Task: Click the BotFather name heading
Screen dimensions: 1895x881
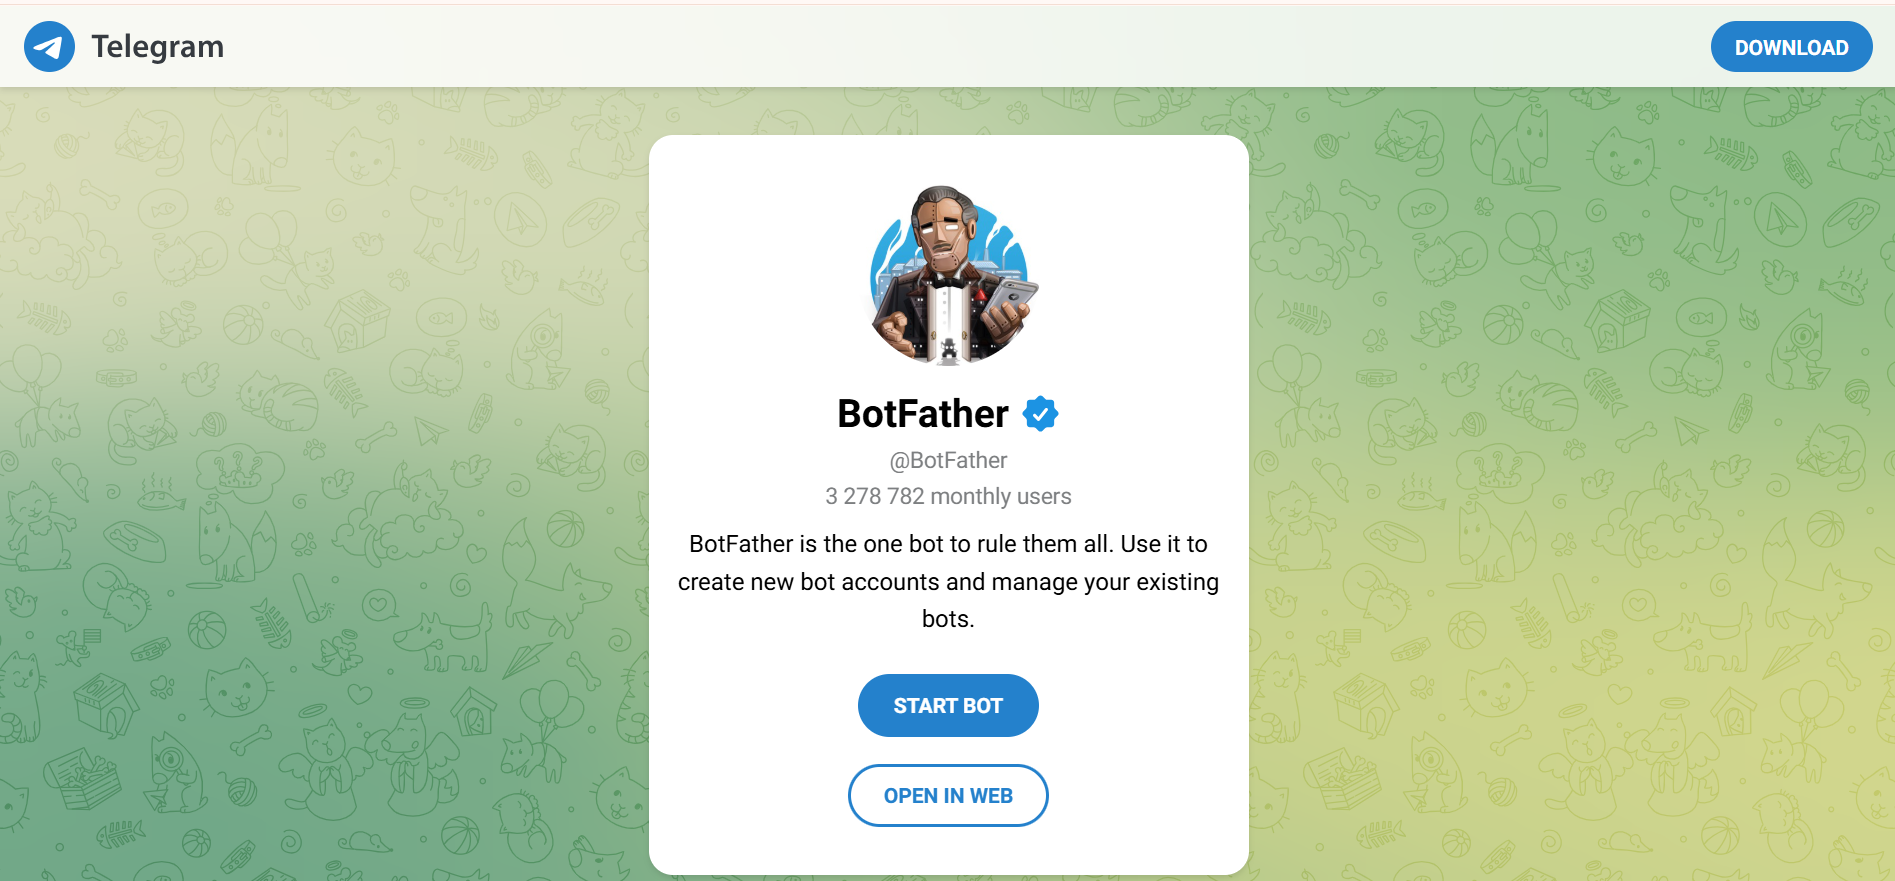Action: pos(922,414)
